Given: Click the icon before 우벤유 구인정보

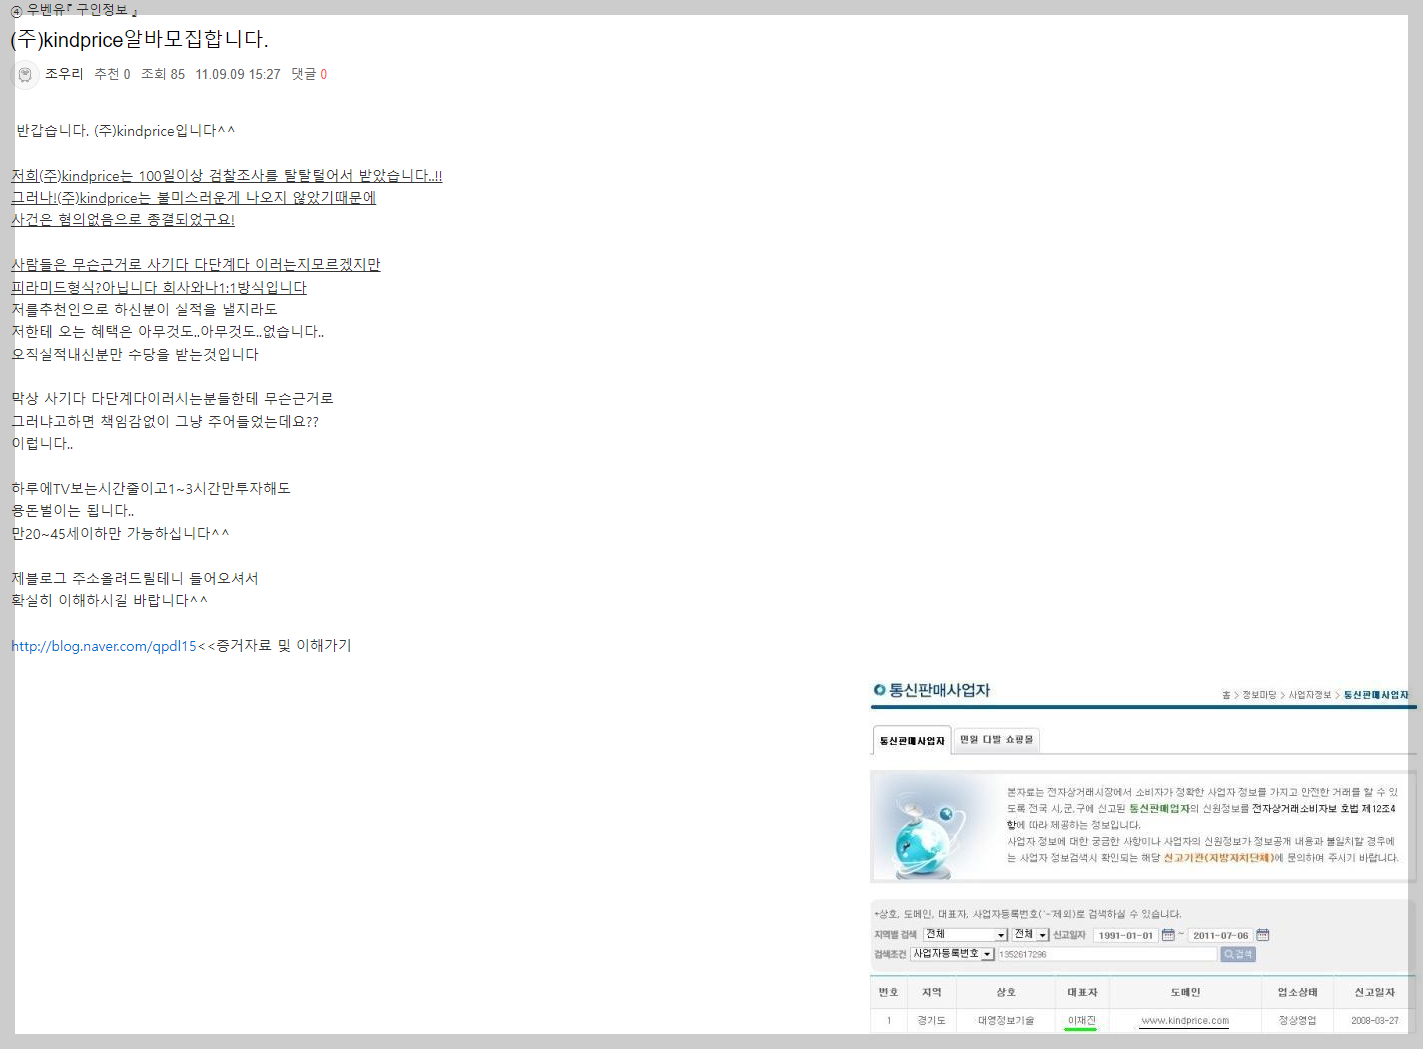Looking at the screenshot, I should (16, 11).
